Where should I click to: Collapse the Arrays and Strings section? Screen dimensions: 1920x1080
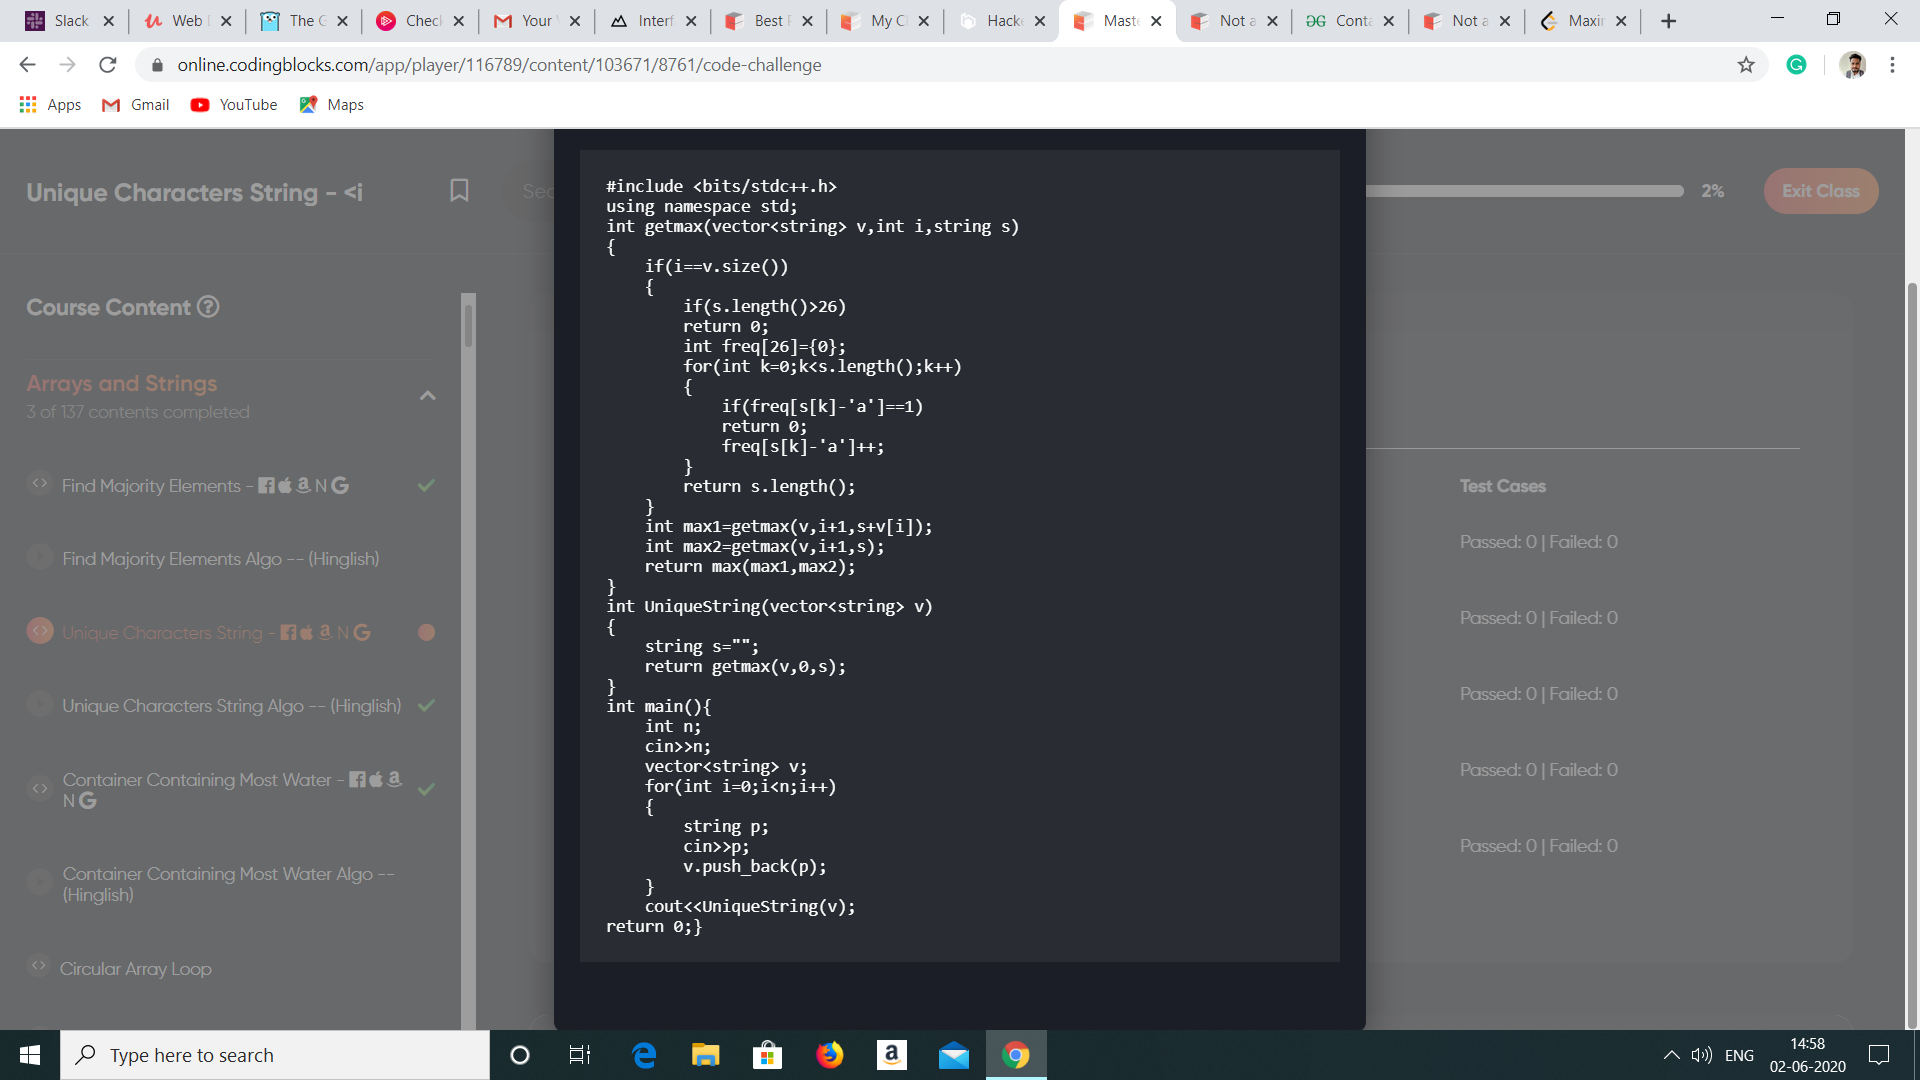click(427, 396)
